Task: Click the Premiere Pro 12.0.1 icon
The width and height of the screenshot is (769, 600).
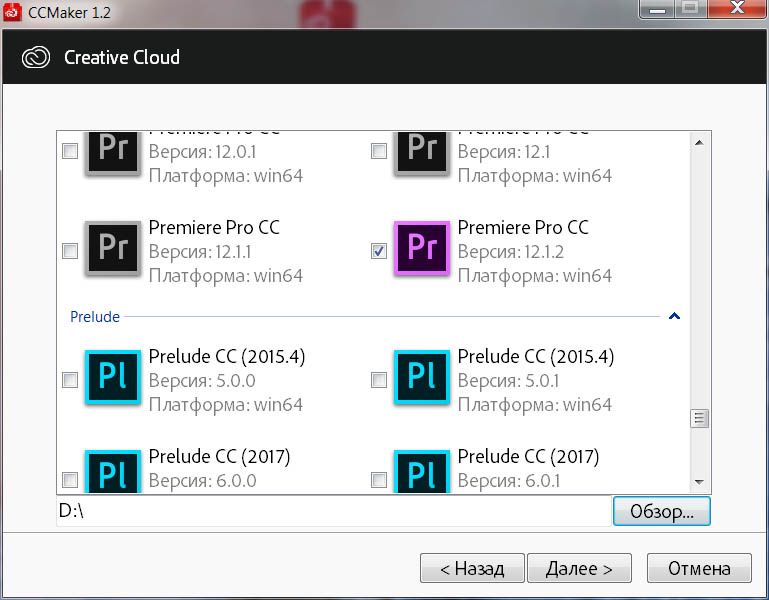Action: pyautogui.click(x=113, y=152)
